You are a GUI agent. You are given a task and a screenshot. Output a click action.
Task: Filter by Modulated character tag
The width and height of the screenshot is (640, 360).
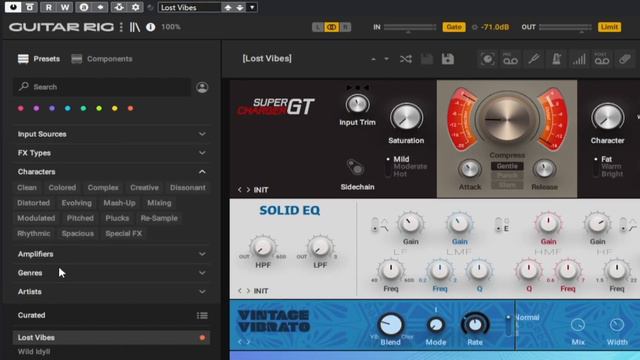click(36, 218)
